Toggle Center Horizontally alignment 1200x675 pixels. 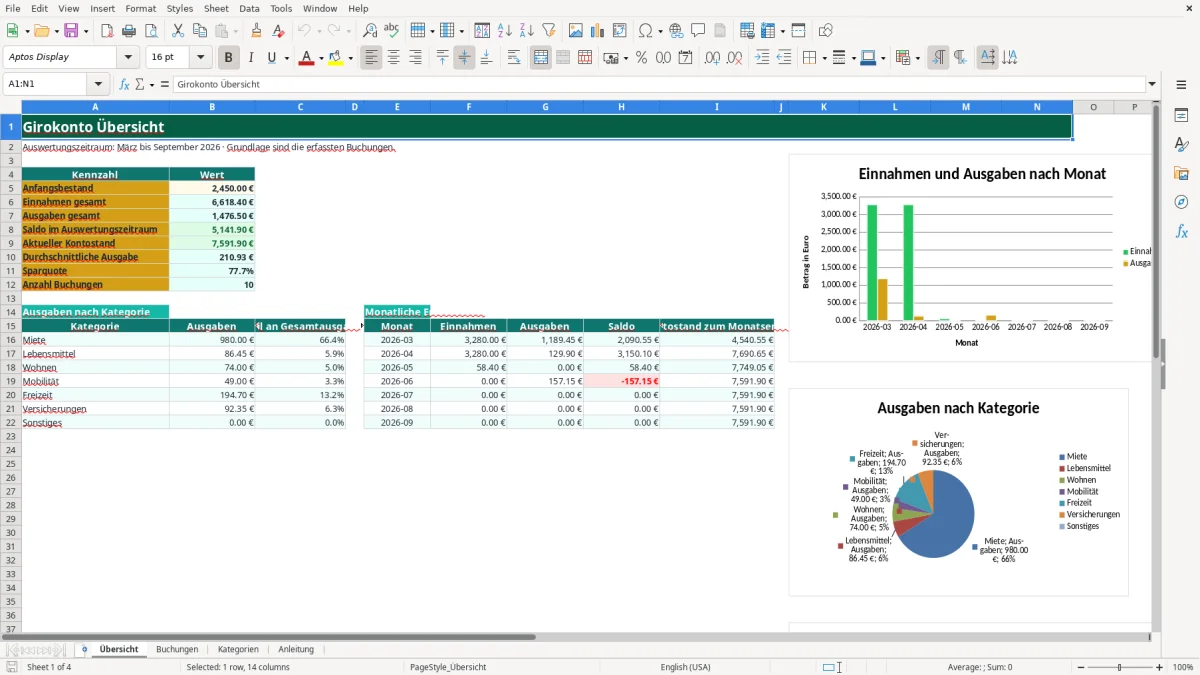pos(394,58)
